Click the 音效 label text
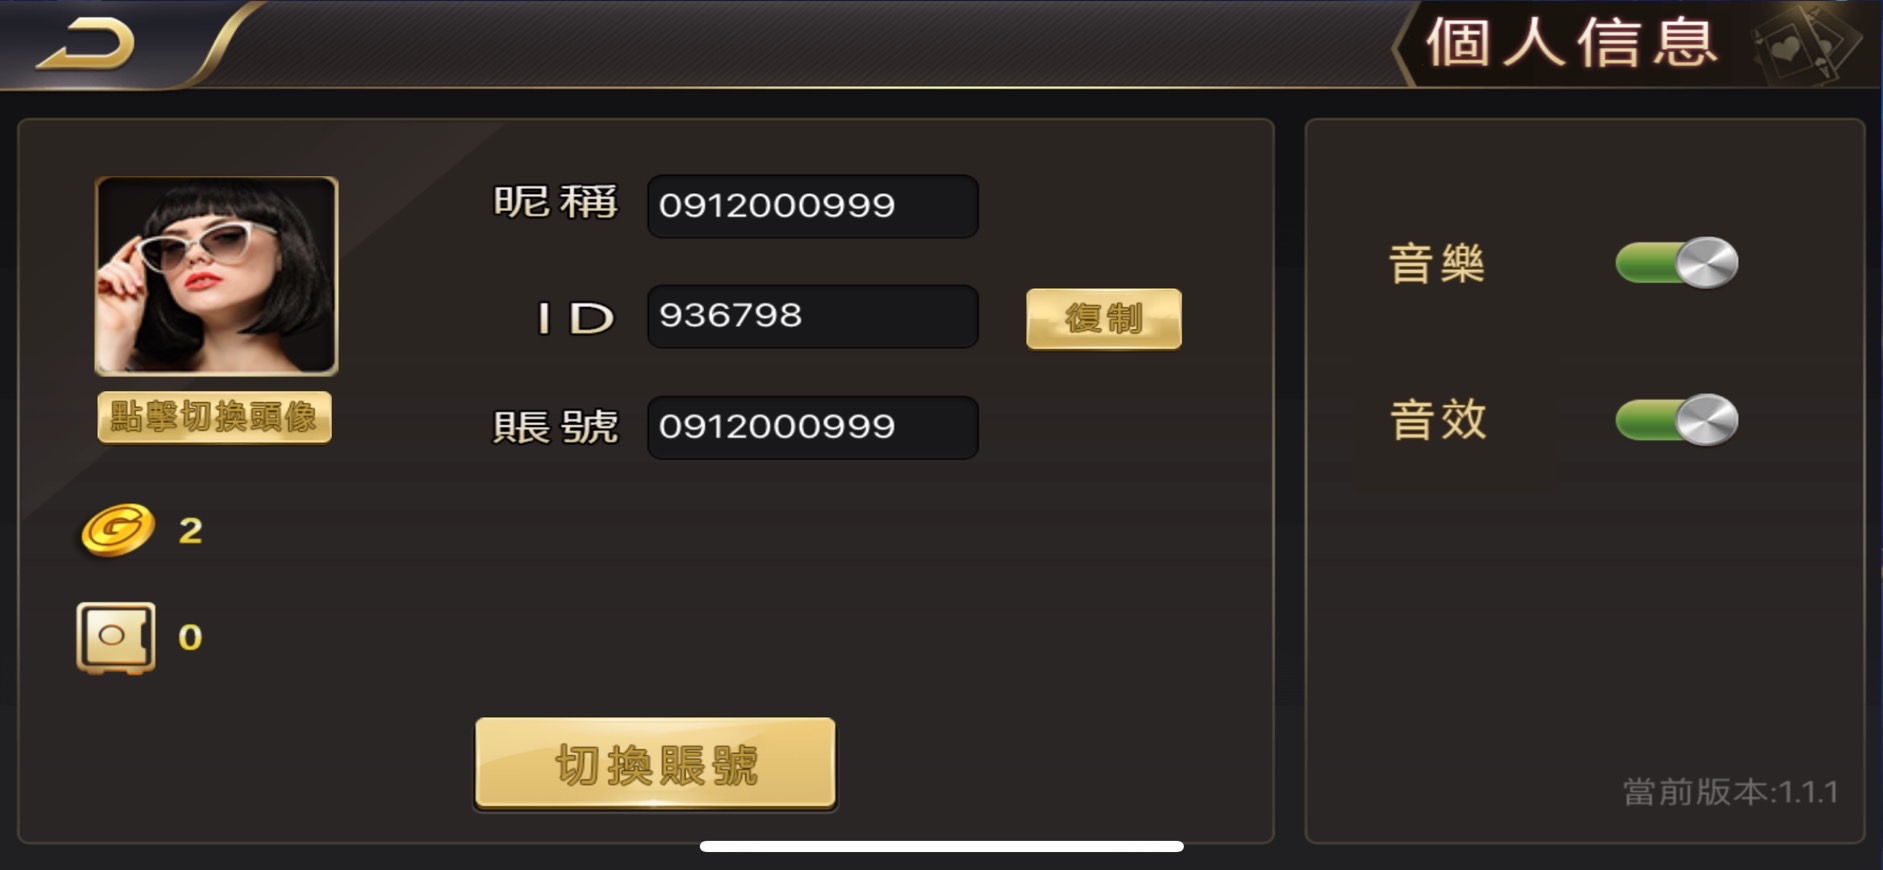This screenshot has width=1883, height=870. pos(1438,420)
